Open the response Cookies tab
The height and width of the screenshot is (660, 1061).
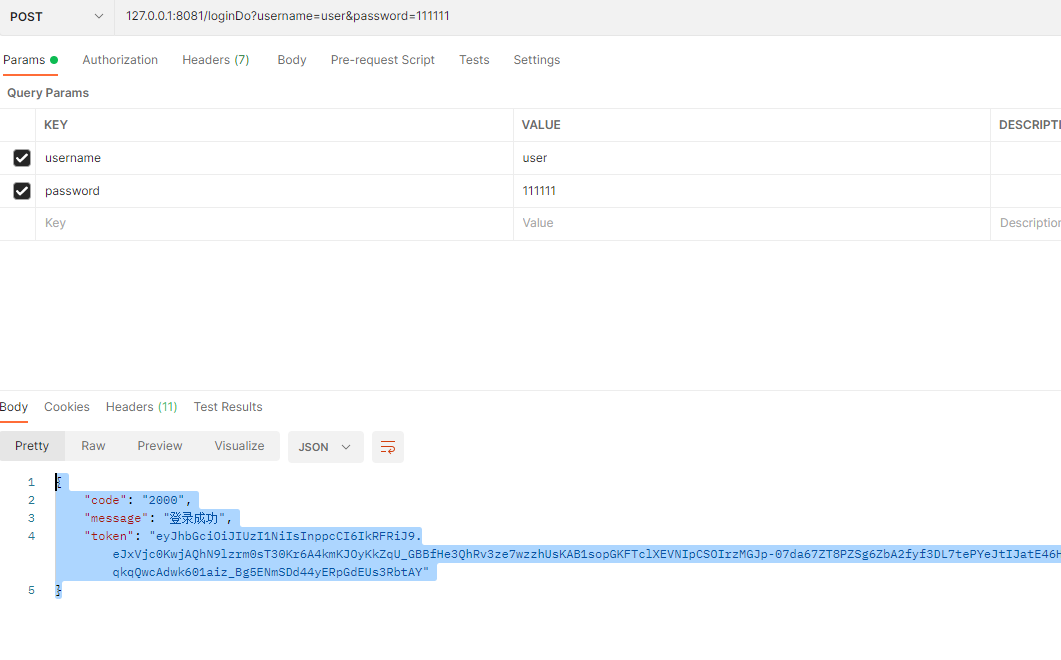66,407
